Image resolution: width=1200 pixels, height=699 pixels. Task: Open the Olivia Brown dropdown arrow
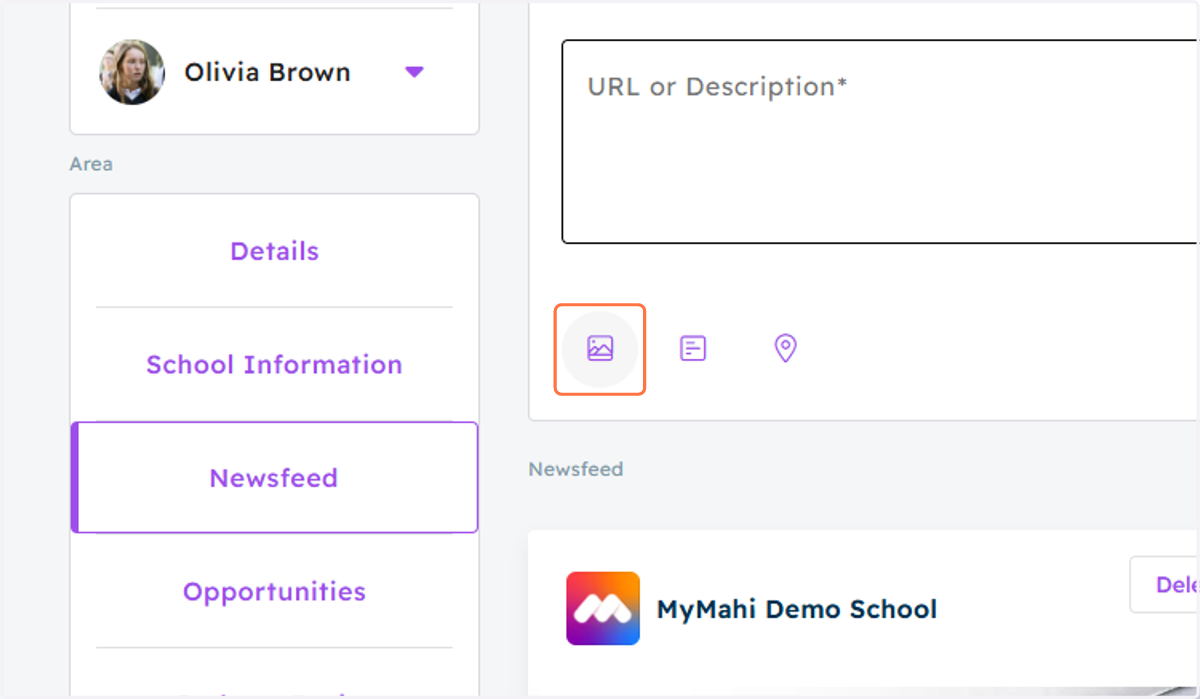click(414, 72)
